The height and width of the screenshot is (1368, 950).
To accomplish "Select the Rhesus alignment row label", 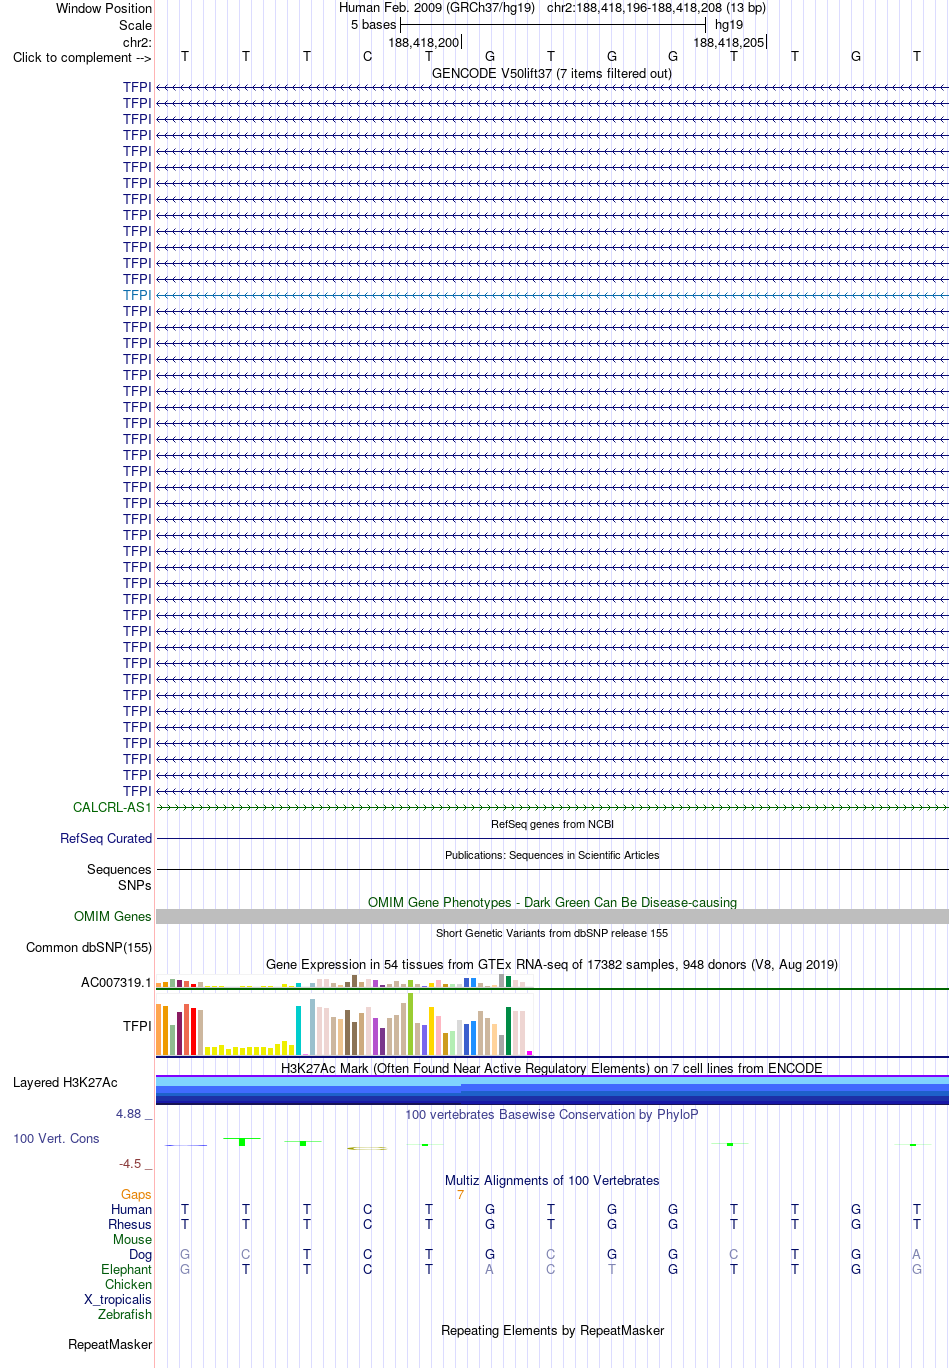I will click(130, 1224).
